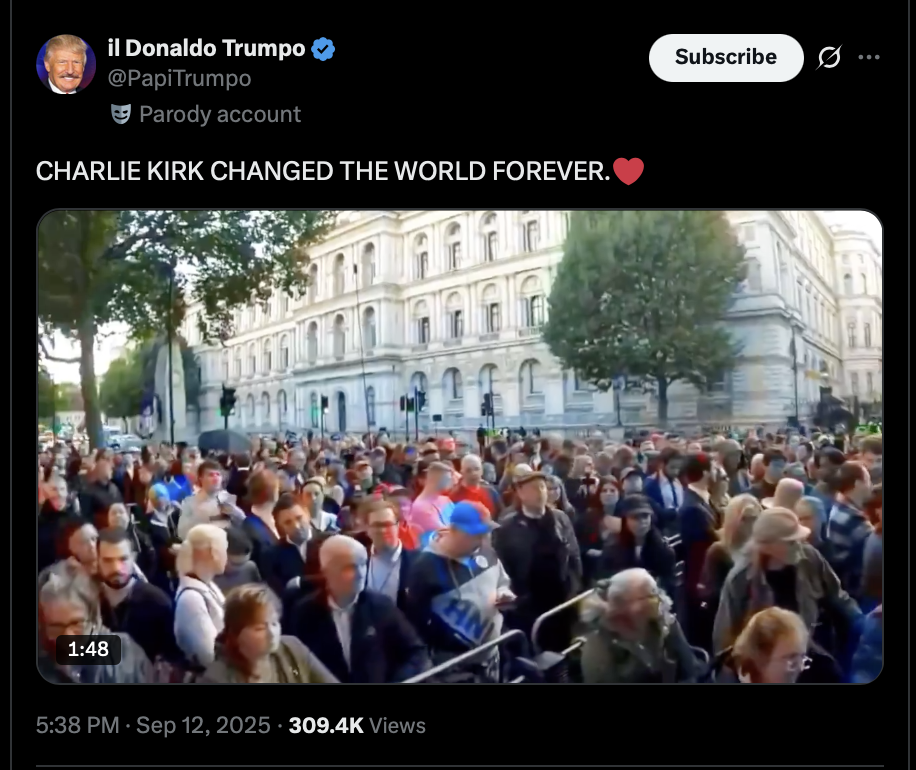Click the Parody account label
The width and height of the screenshot is (916, 770).
pyautogui.click(x=220, y=114)
